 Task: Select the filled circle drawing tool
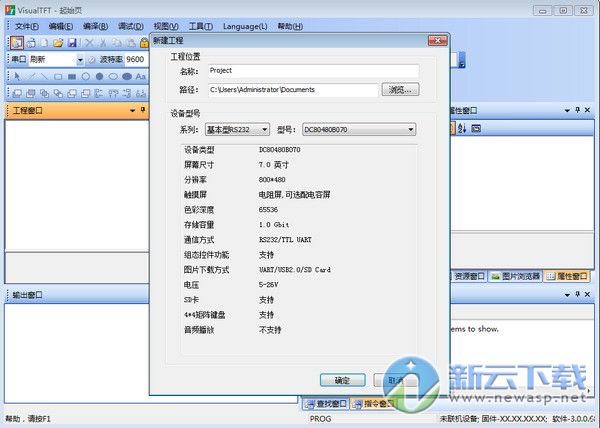(x=99, y=76)
